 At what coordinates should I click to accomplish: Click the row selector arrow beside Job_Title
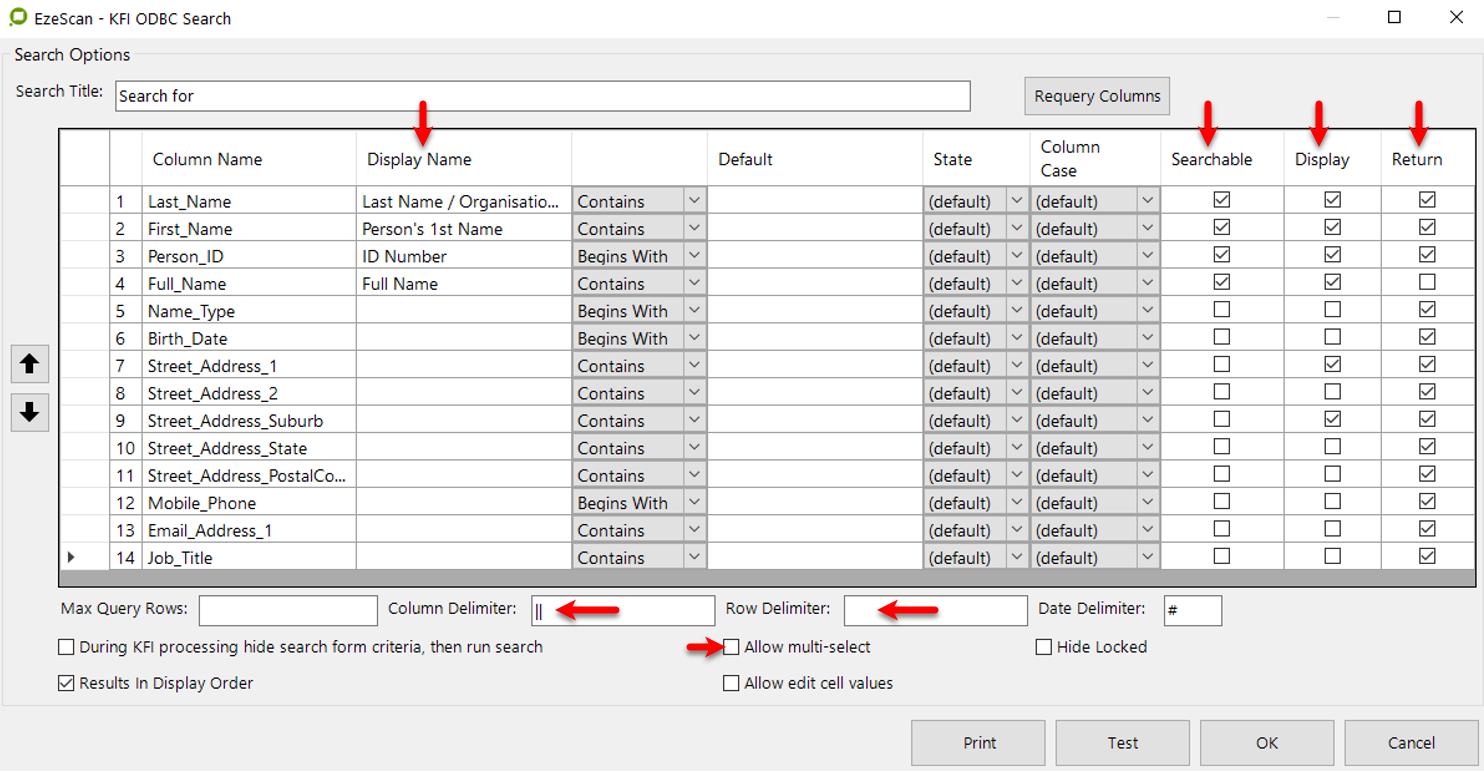click(x=71, y=557)
